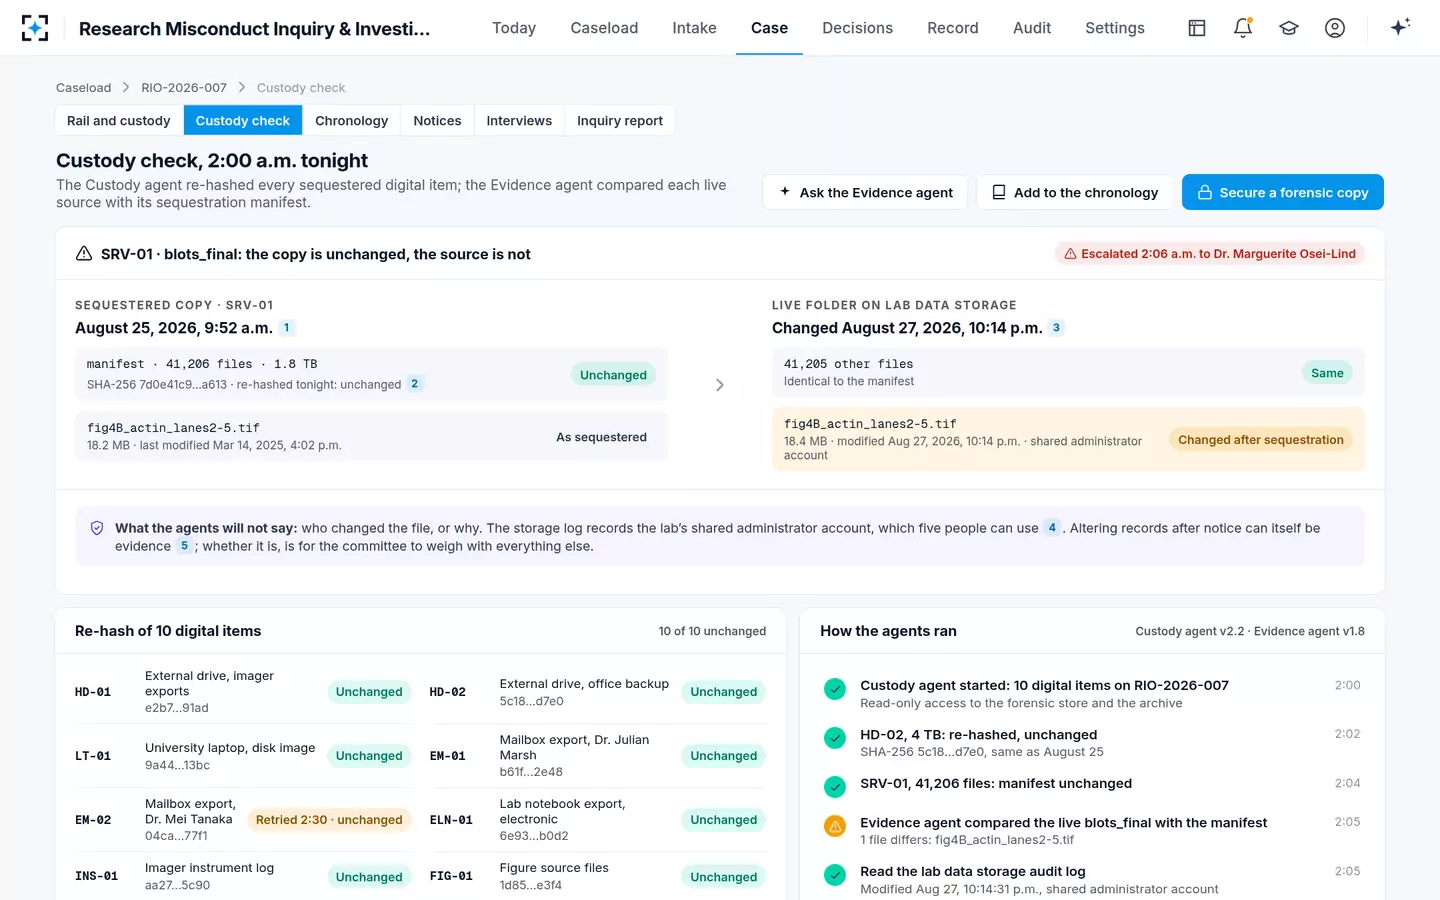The height and width of the screenshot is (900, 1440).
Task: Open the sparkle assistant icon
Action: coord(1400,27)
